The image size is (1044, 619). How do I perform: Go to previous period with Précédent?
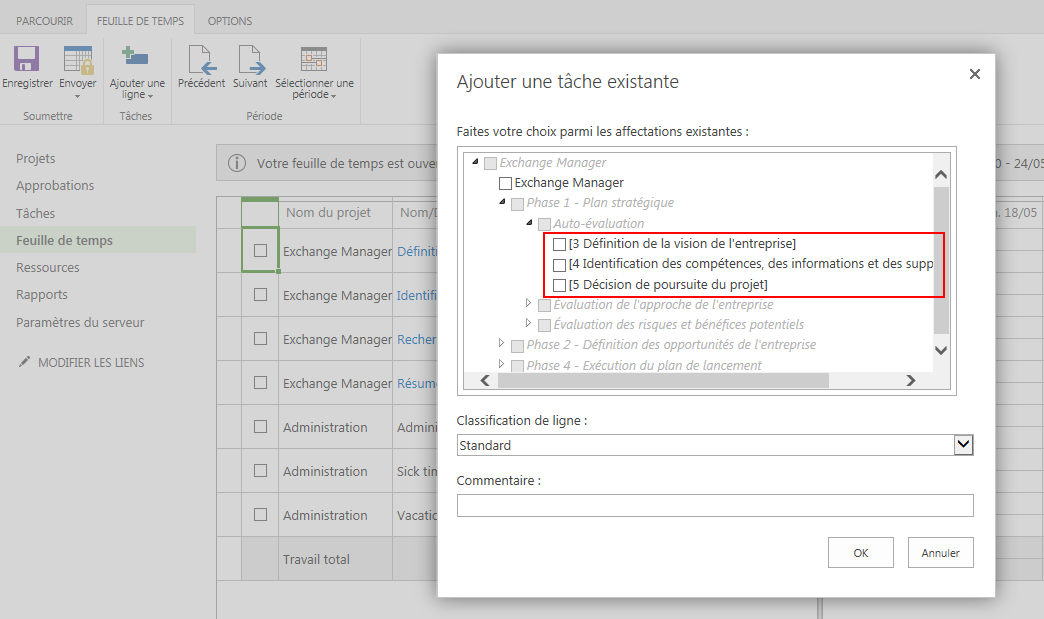tap(201, 60)
